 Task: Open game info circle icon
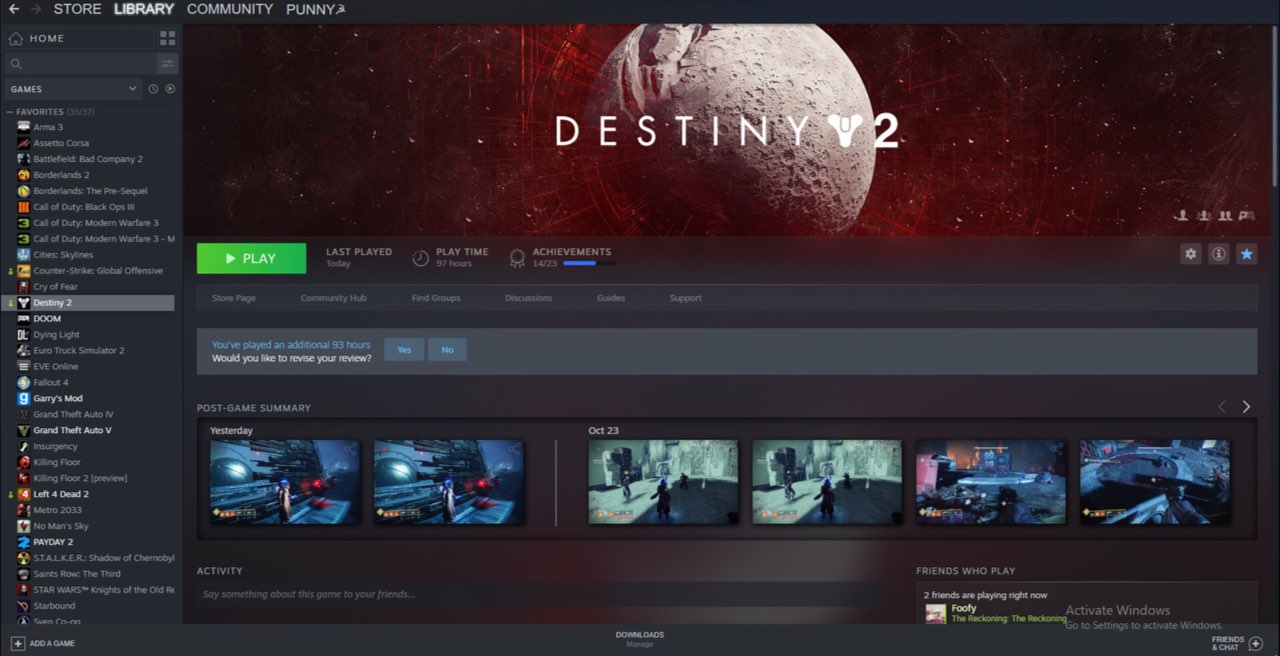point(1218,254)
